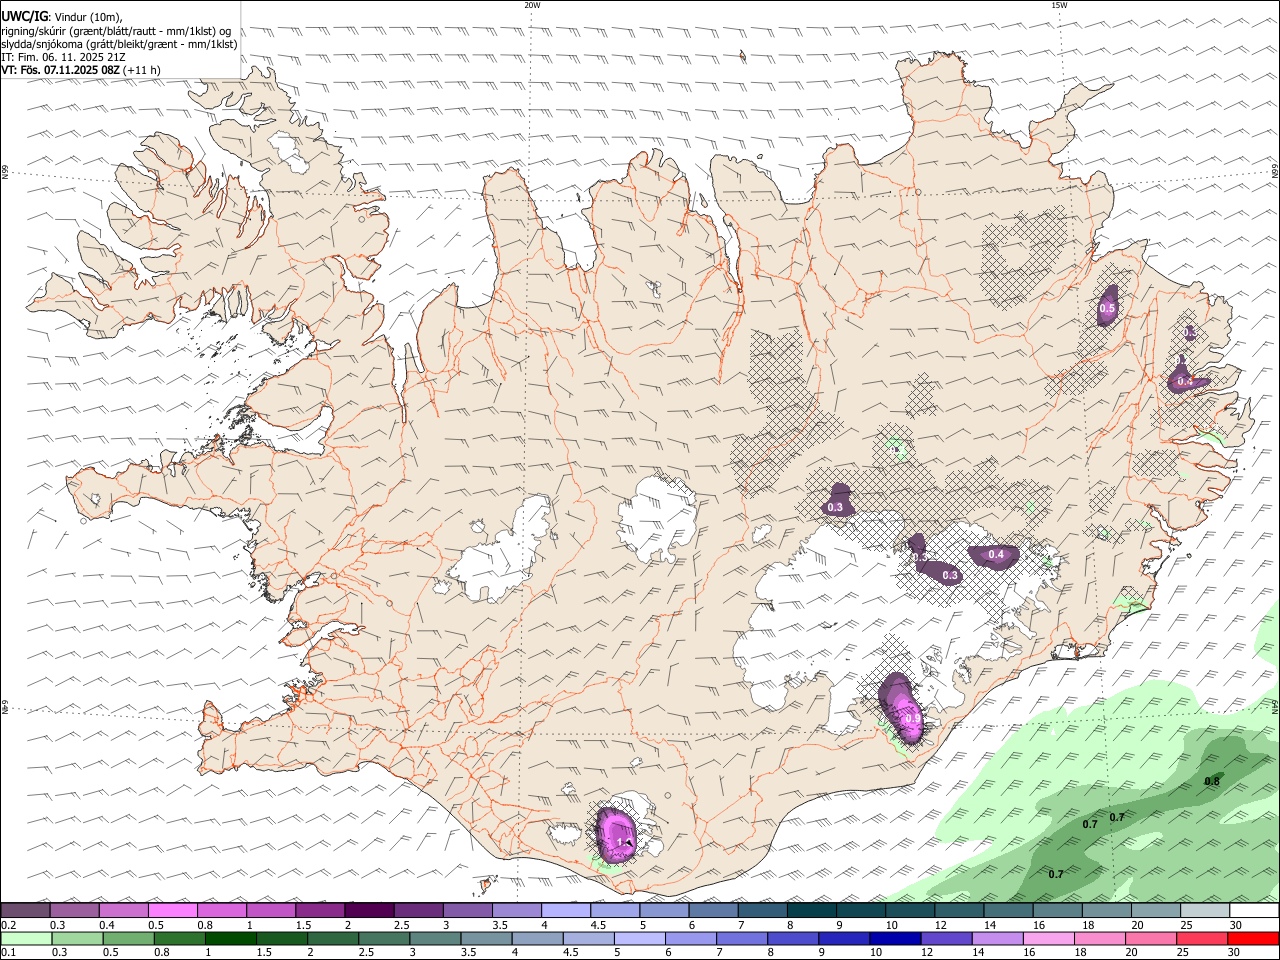
Task: Click the southernmost 0.7 rain value offshore
Action: (x=1055, y=874)
